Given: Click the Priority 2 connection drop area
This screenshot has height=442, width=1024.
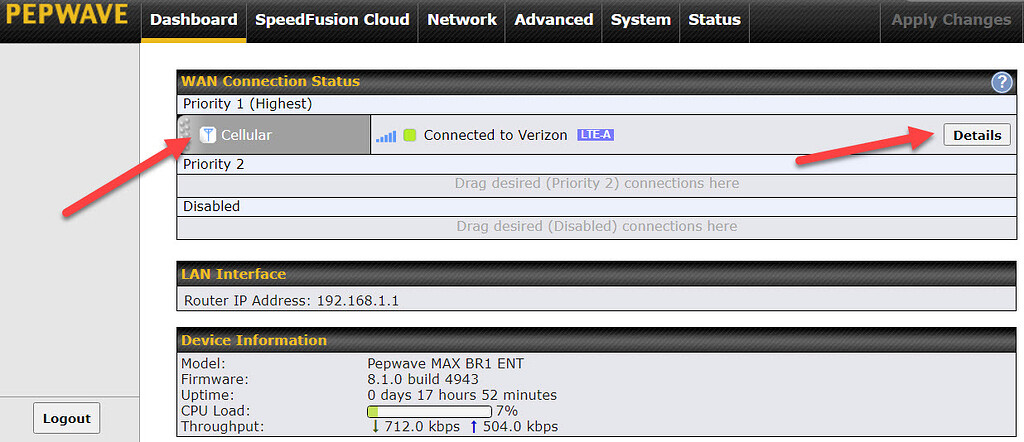Looking at the screenshot, I should [x=596, y=184].
